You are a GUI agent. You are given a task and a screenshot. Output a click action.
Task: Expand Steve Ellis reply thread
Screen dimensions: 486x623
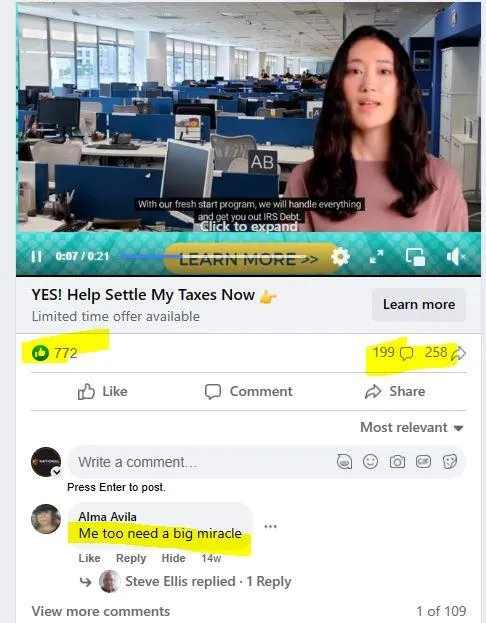[x=208, y=582]
